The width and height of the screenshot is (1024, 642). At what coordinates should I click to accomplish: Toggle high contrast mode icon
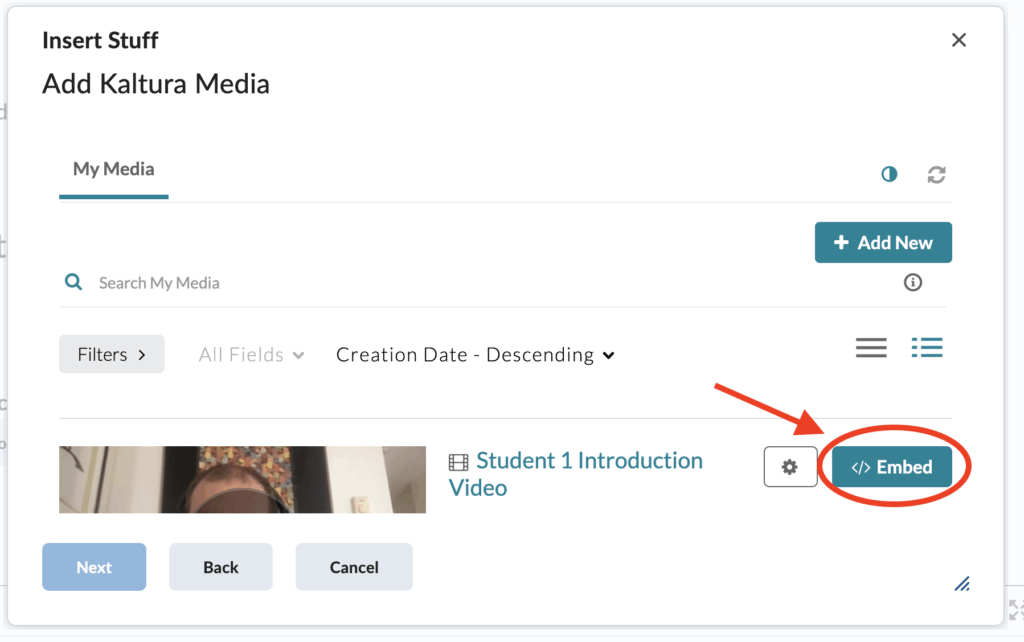coord(889,174)
